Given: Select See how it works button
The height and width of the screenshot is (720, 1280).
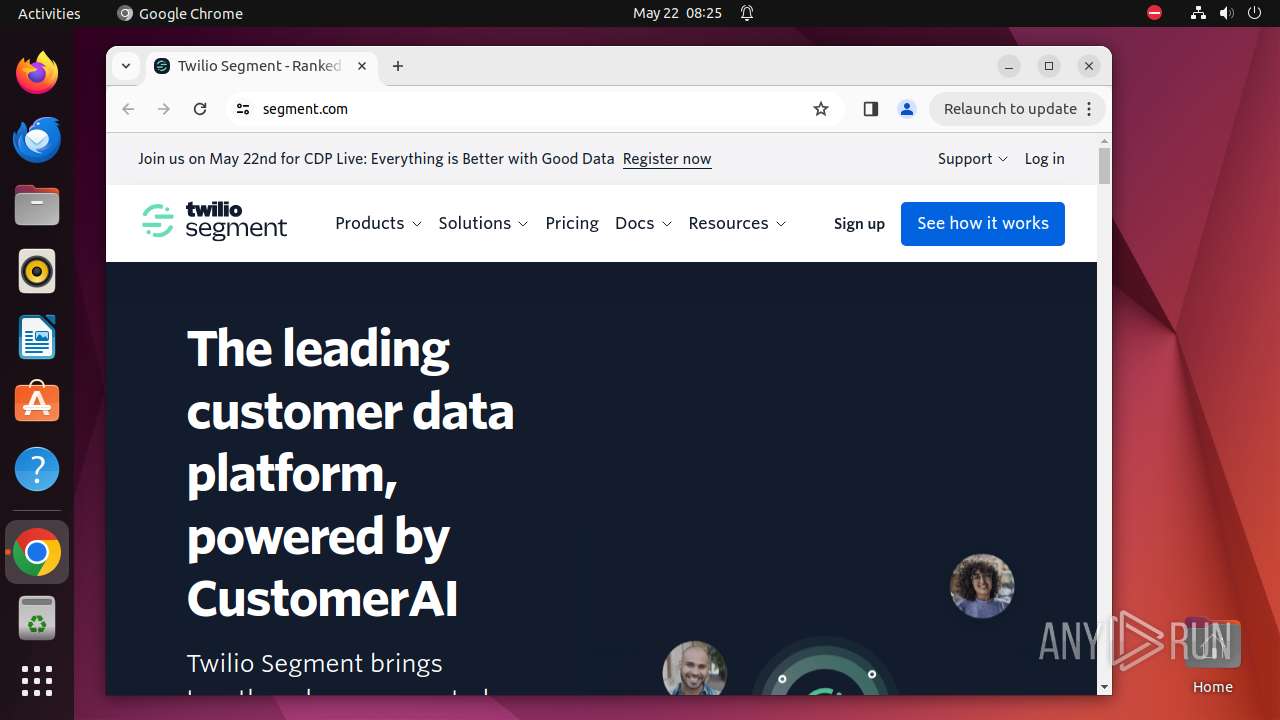Looking at the screenshot, I should (x=983, y=224).
